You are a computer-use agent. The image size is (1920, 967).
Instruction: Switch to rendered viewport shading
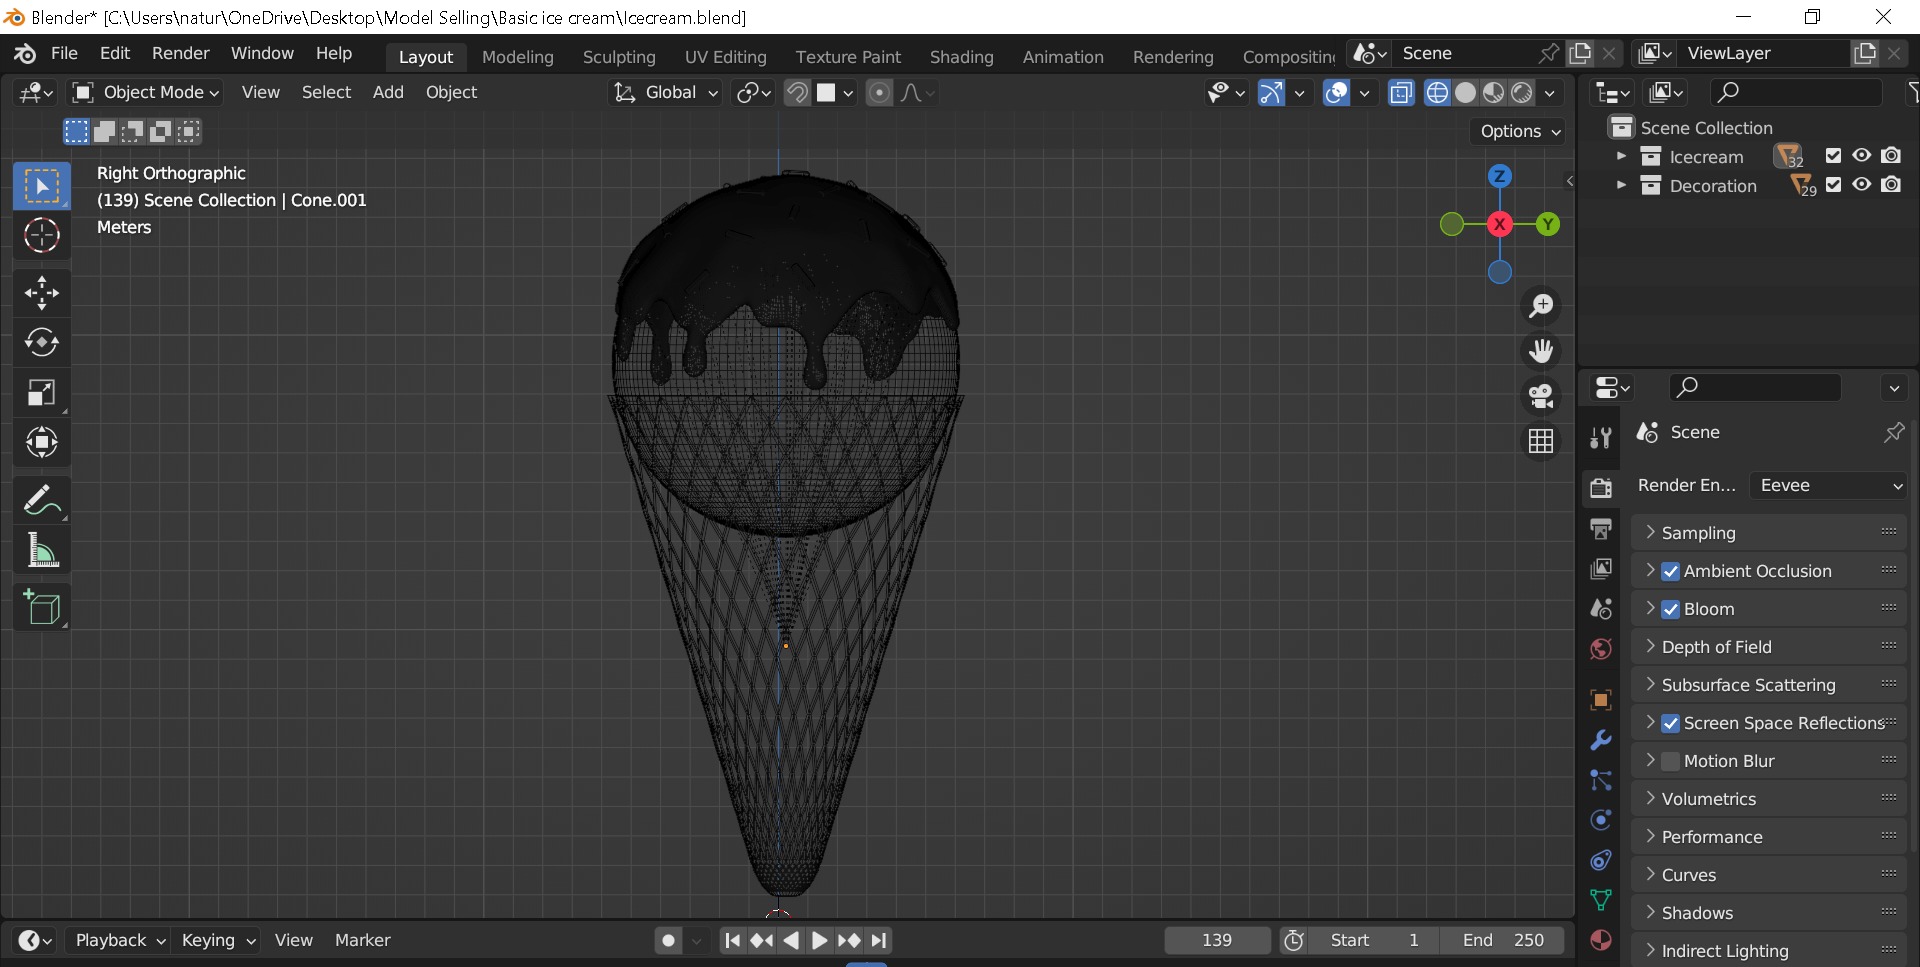pos(1521,93)
